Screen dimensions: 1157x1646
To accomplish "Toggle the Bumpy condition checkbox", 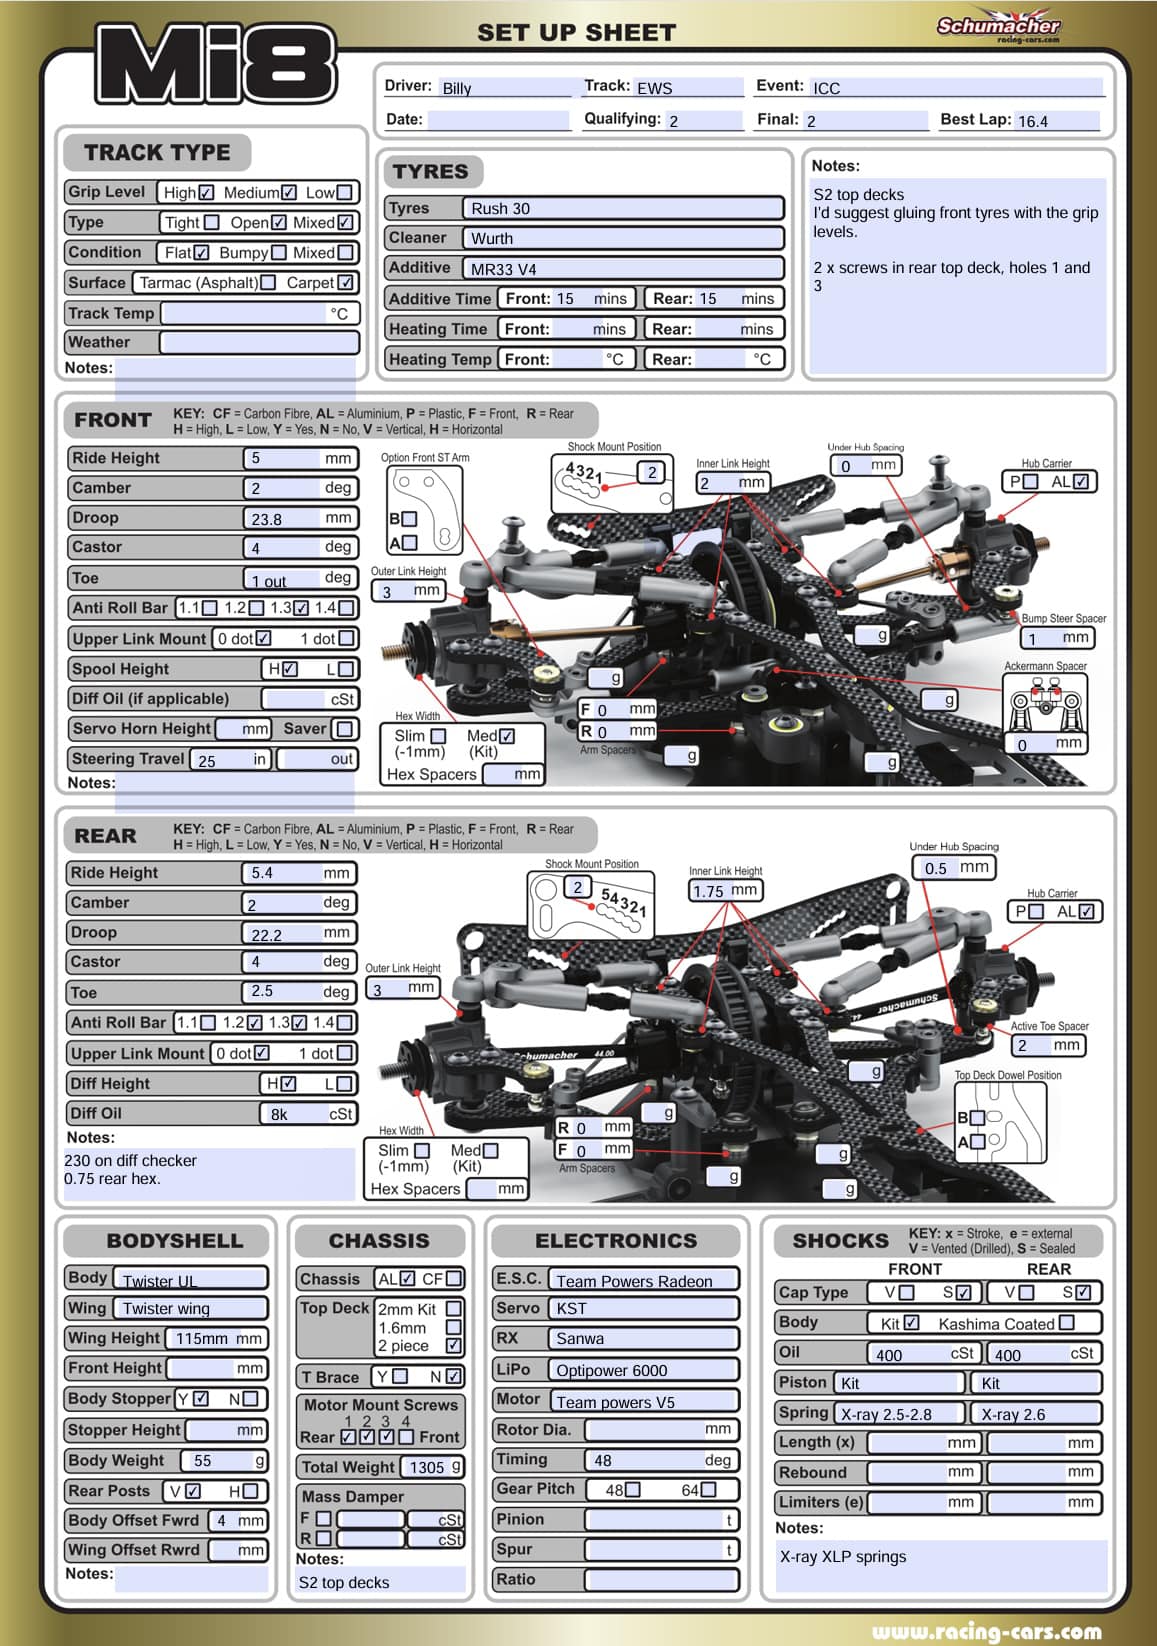I will coord(279,253).
